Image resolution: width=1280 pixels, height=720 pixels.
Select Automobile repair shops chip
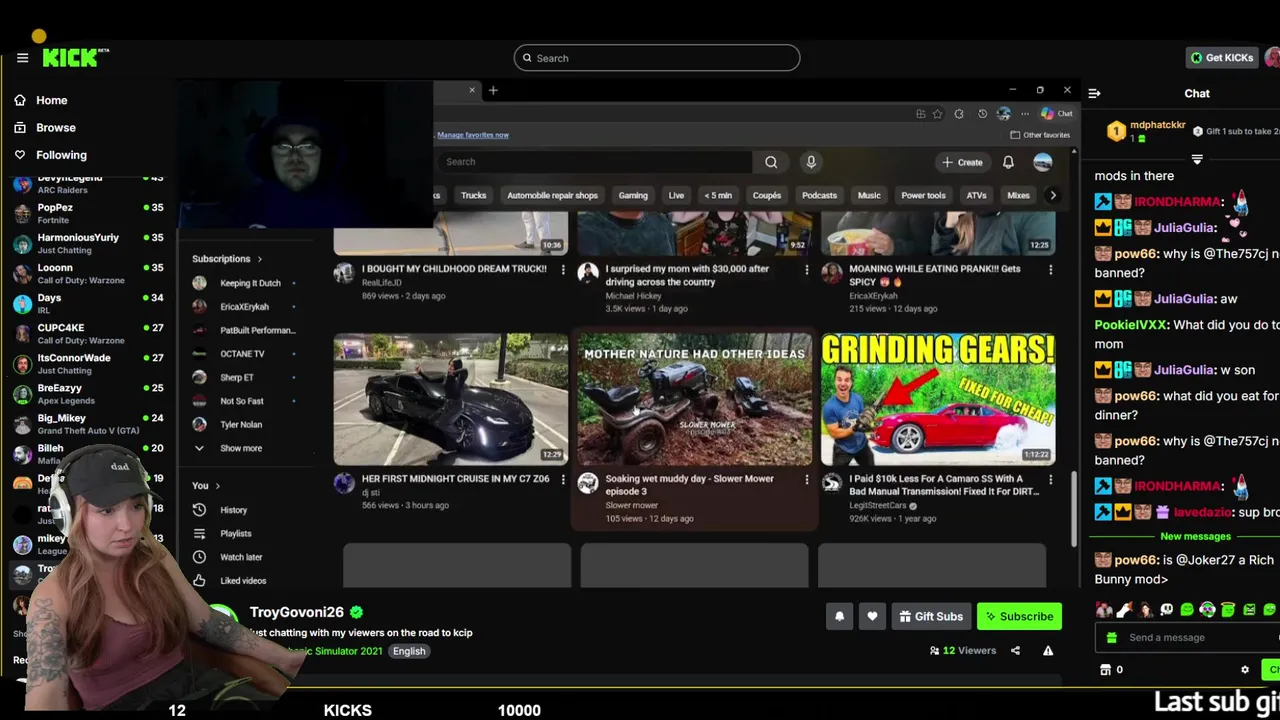coord(552,195)
